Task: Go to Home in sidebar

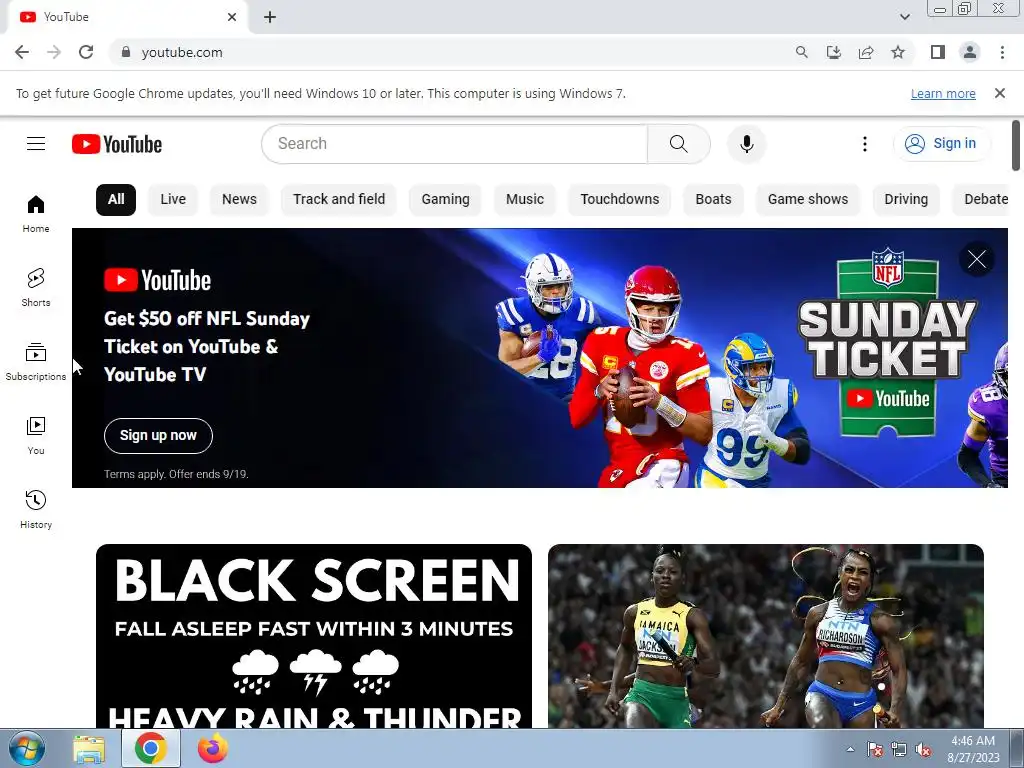Action: (36, 214)
